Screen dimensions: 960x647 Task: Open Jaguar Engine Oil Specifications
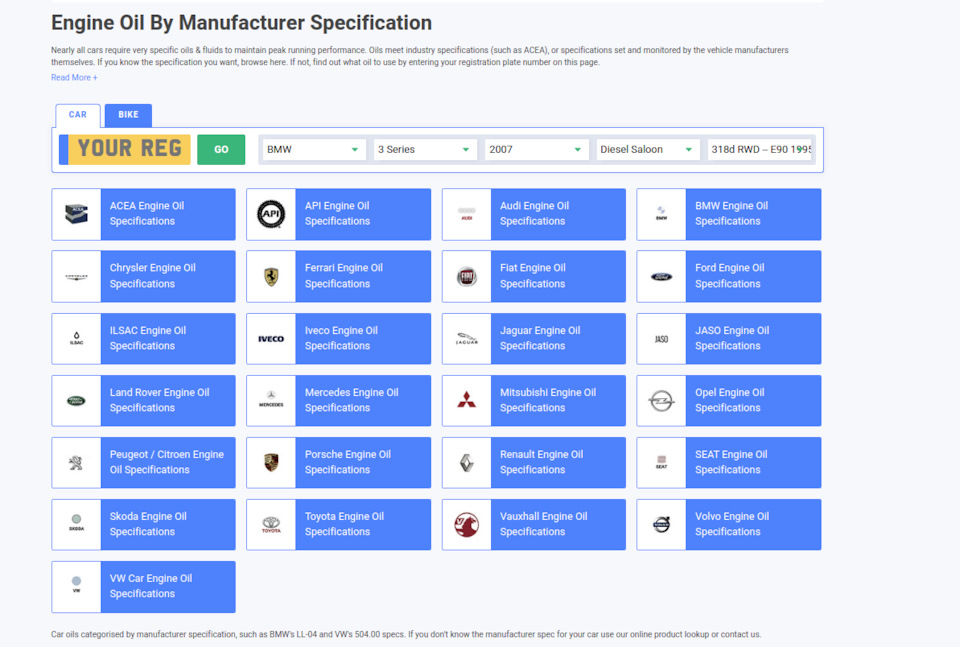(534, 338)
